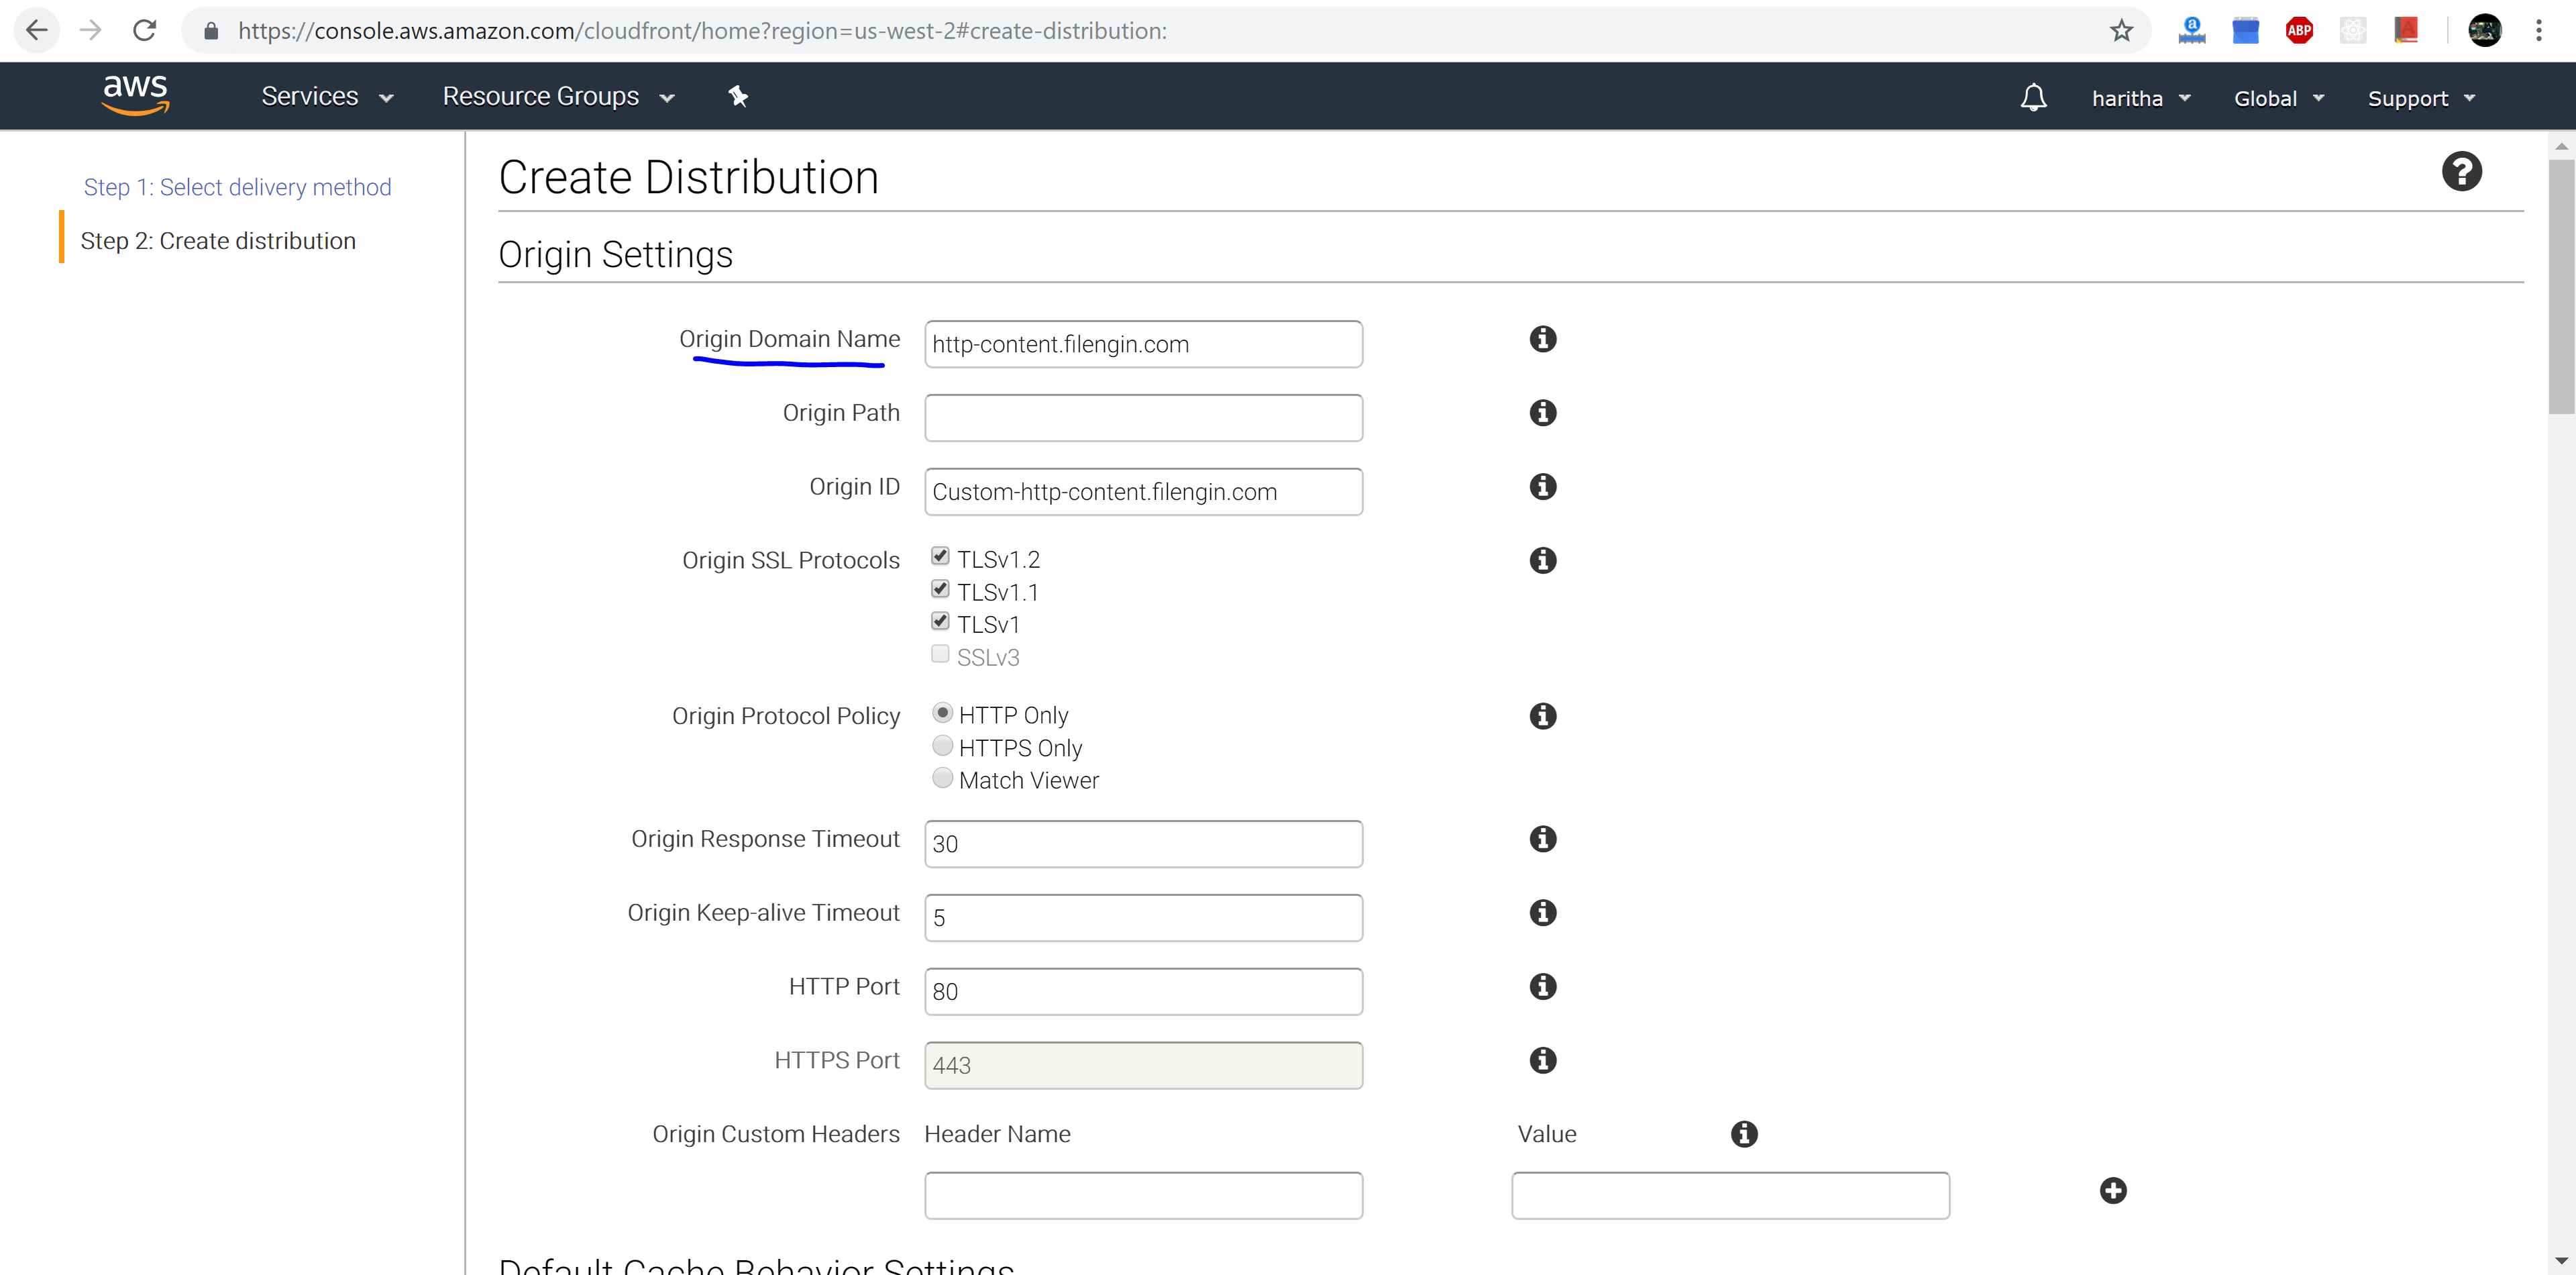Select Match Viewer protocol policy

click(x=942, y=778)
